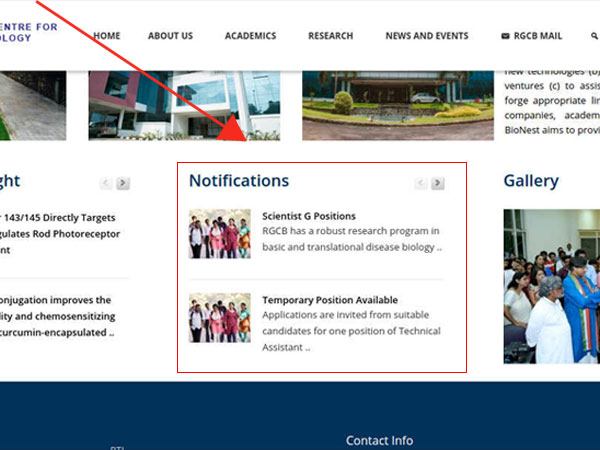The width and height of the screenshot is (600, 450).
Task: Click the Gallery photo of crowd
Action: point(551,286)
